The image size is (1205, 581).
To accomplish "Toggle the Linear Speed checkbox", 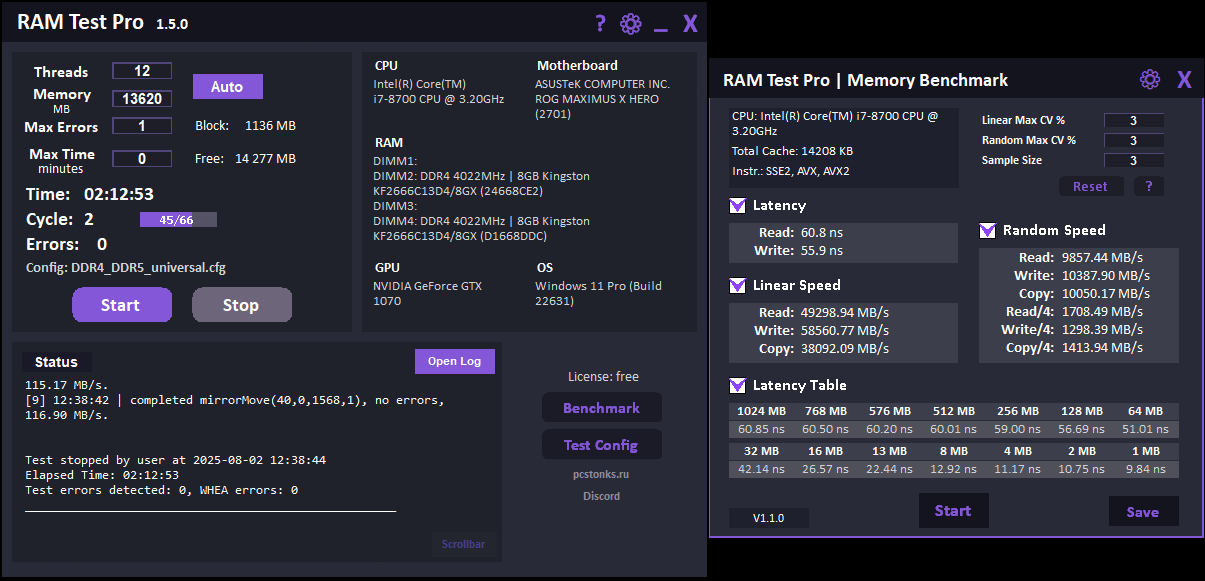I will (x=738, y=285).
